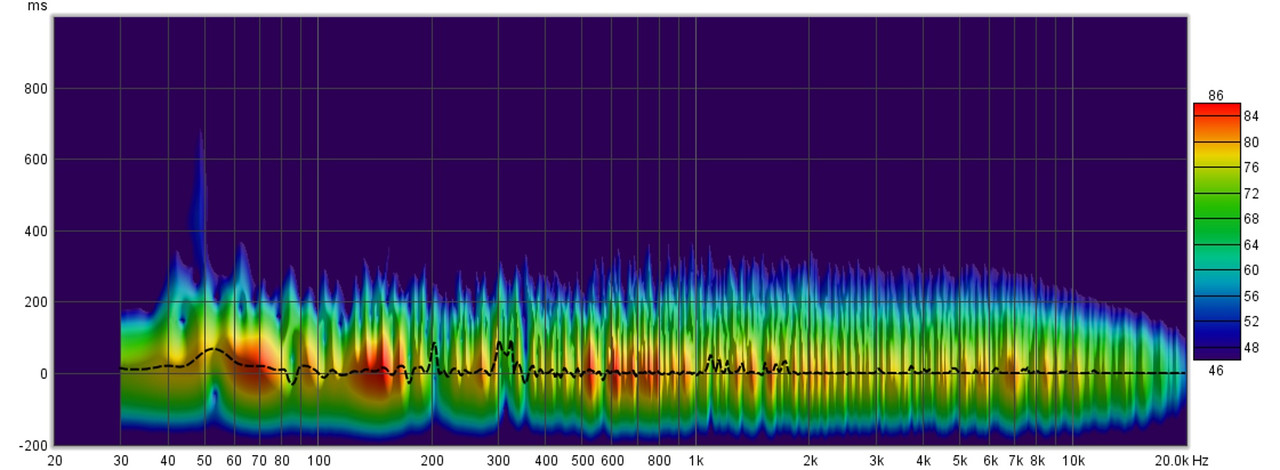This screenshot has height=470, width=1280.
Task: Click the 1k tick on frequency axis
Action: point(696,461)
